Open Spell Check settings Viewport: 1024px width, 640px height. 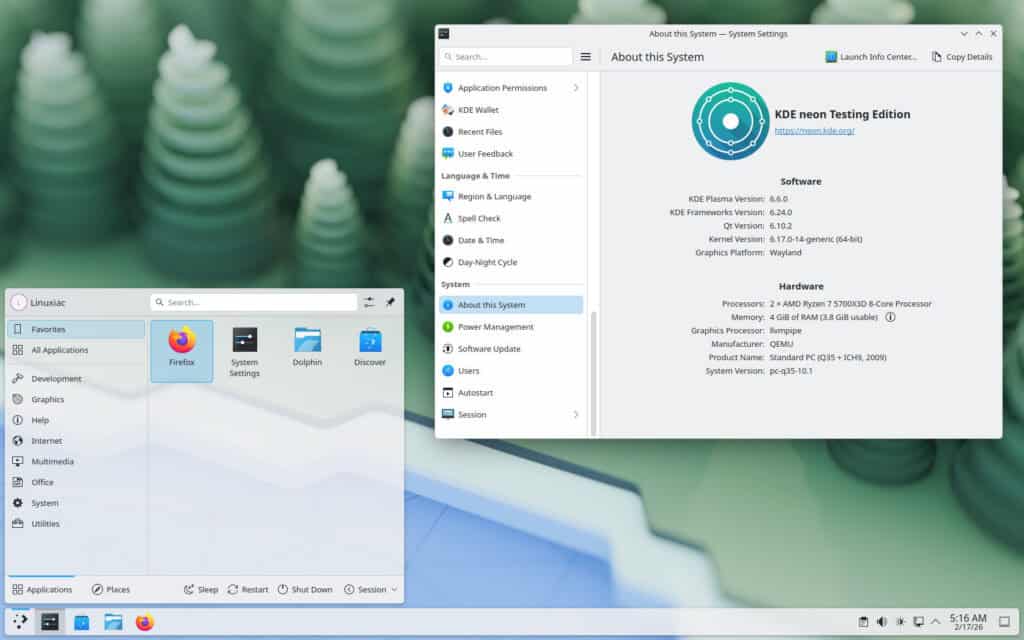pos(477,218)
